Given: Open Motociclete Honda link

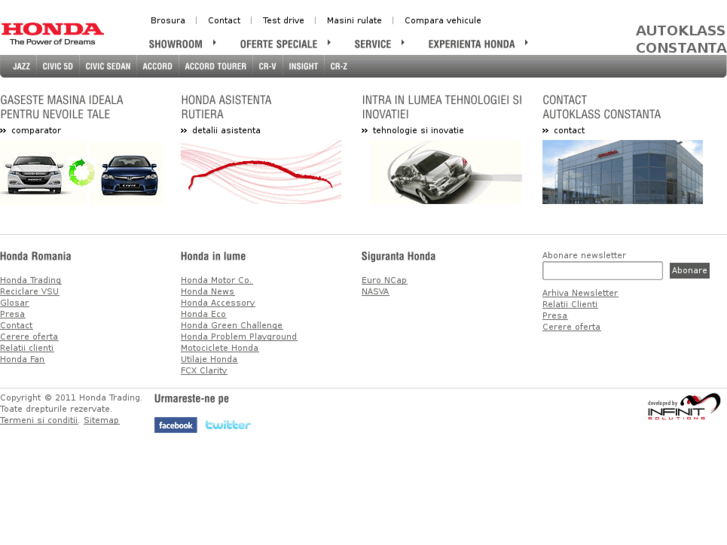Looking at the screenshot, I should tap(220, 348).
